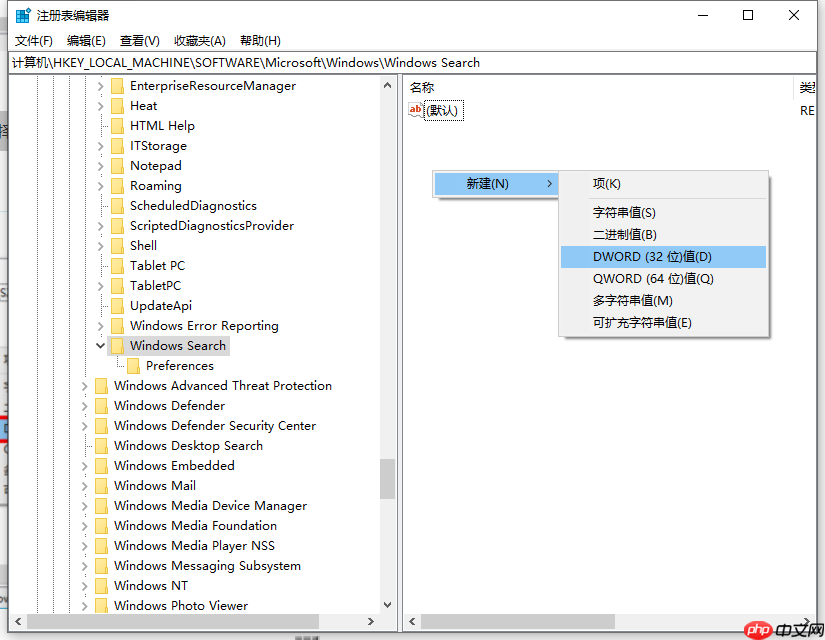Click values pane horizontal scrollbar thumb
825x640 pixels.
tap(518, 622)
